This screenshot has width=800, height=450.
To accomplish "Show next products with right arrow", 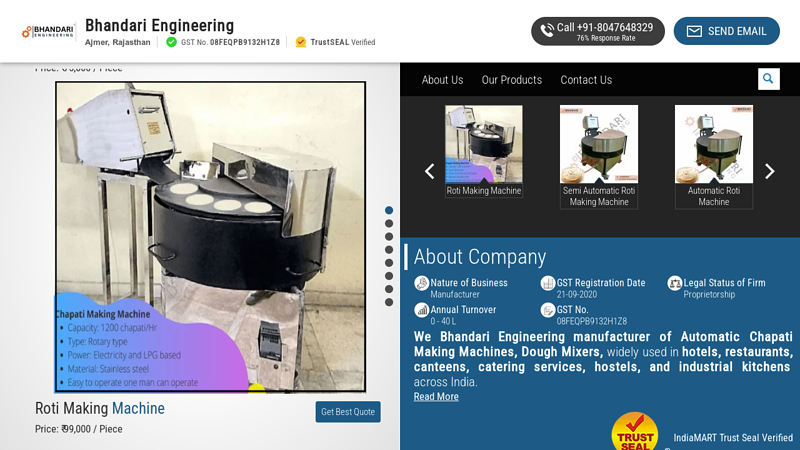I will tap(769, 171).
